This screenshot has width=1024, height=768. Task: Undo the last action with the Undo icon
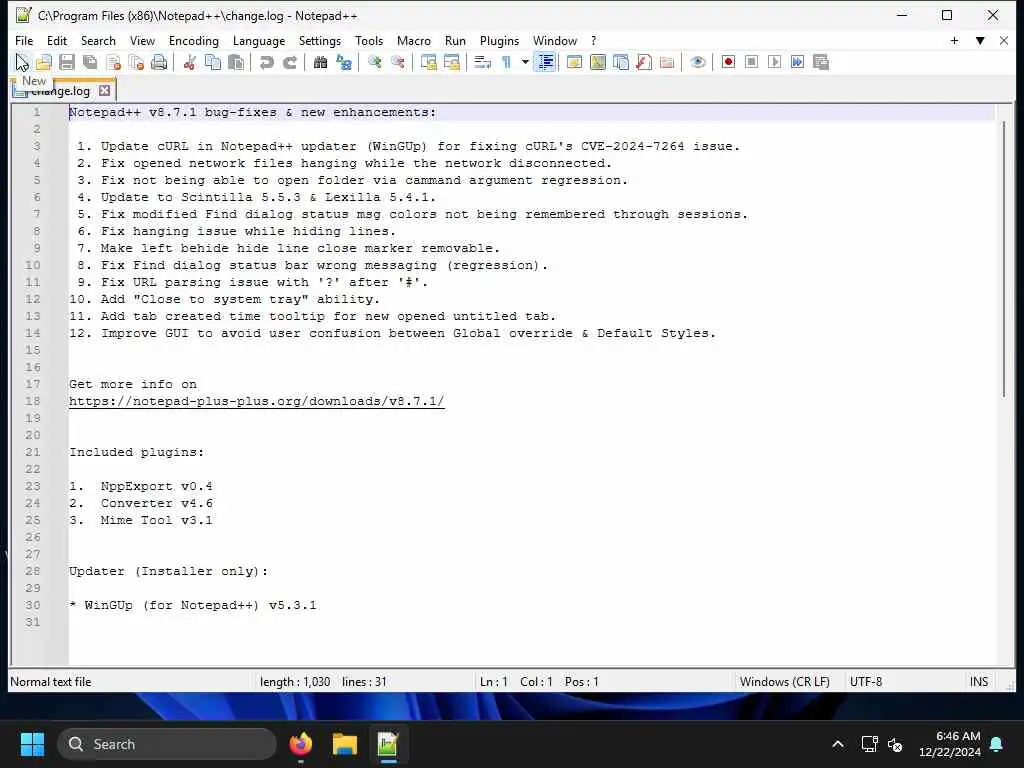[266, 62]
